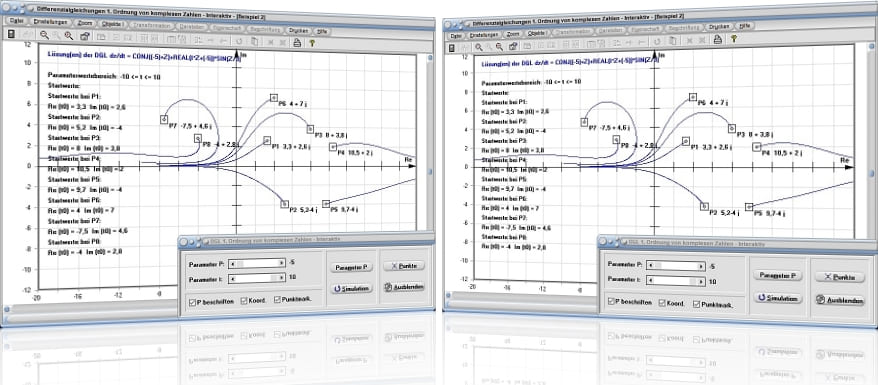The height and width of the screenshot is (385, 878).
Task: Toggle 'Punktmark.' checkbox in right dialog
Action: pos(697,304)
